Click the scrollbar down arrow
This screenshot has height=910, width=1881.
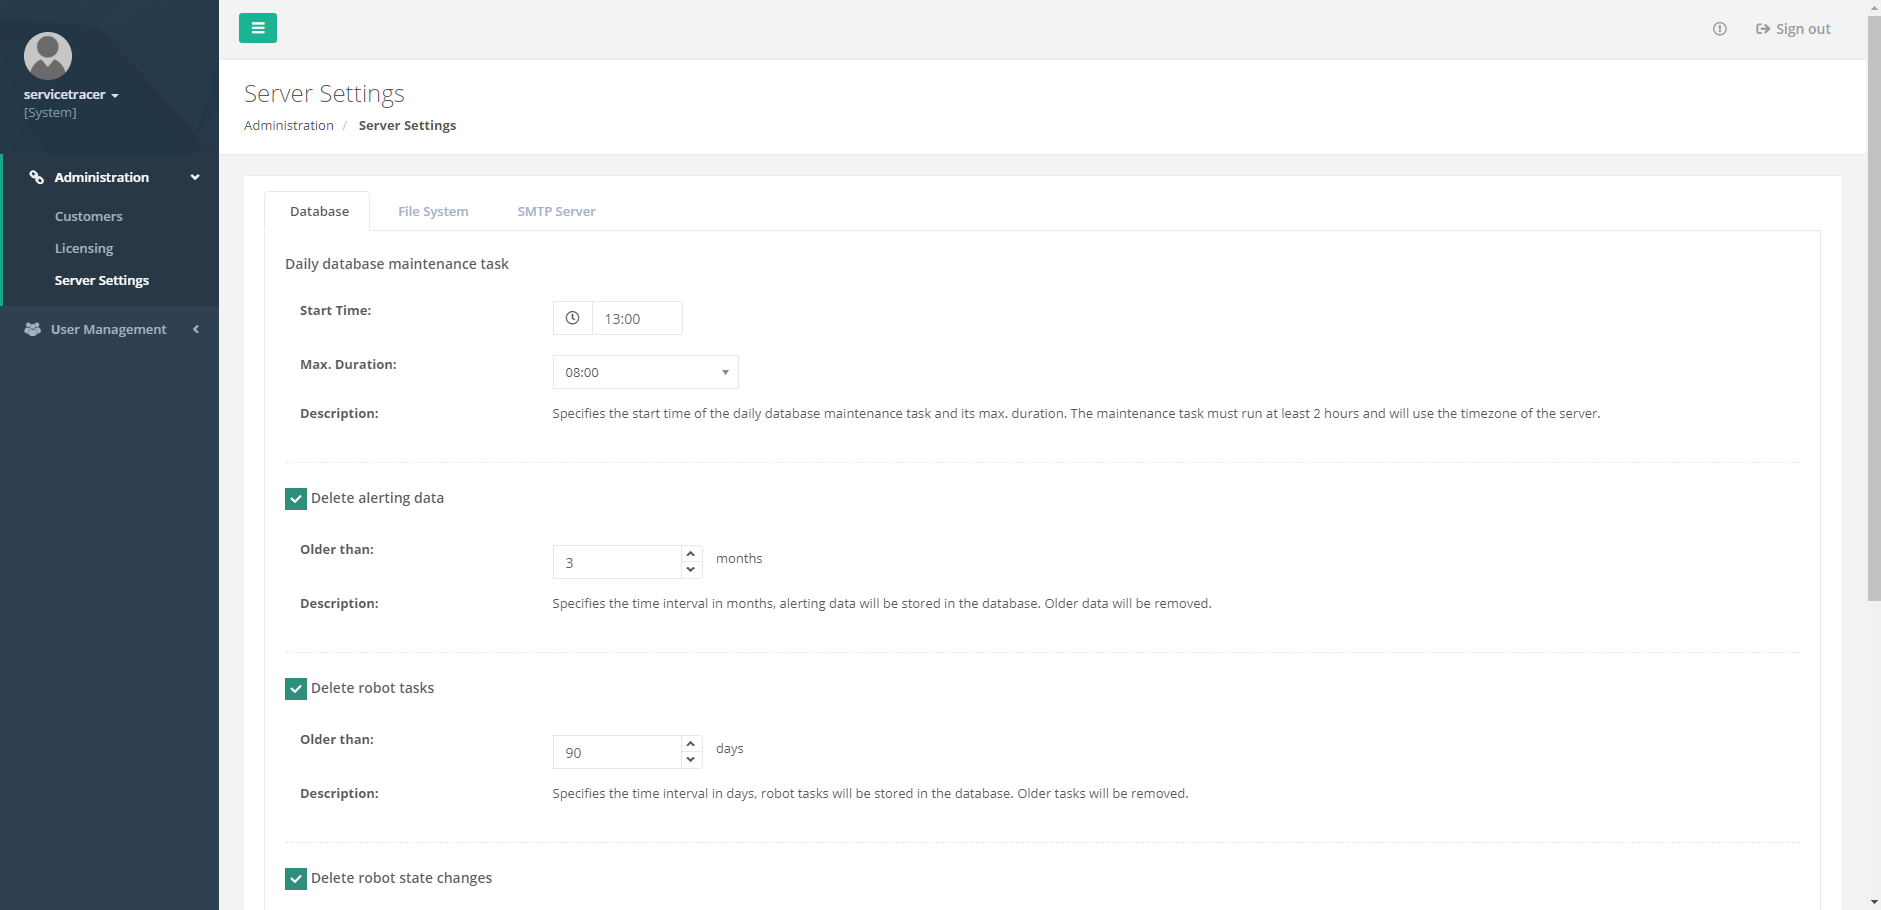coord(1873,902)
